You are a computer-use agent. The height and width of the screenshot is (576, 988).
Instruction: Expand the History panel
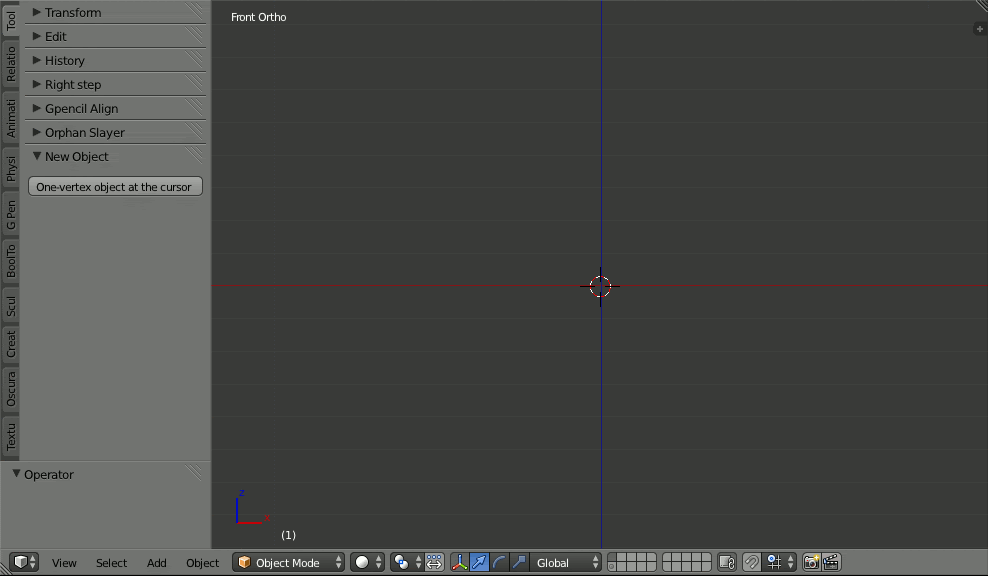click(x=115, y=60)
